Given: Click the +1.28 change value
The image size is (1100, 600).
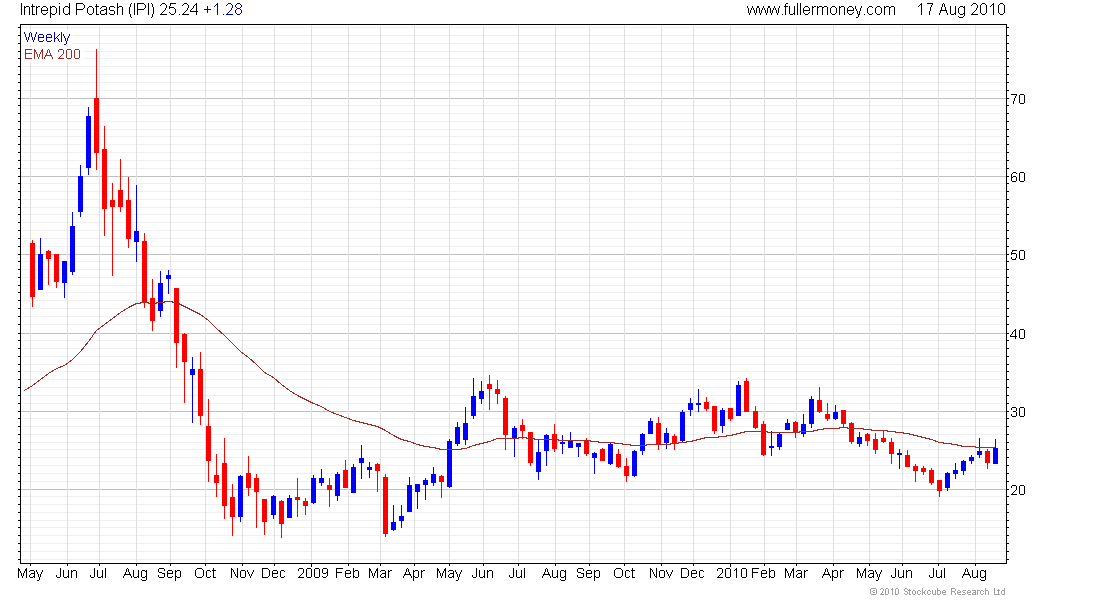Looking at the screenshot, I should (x=223, y=10).
